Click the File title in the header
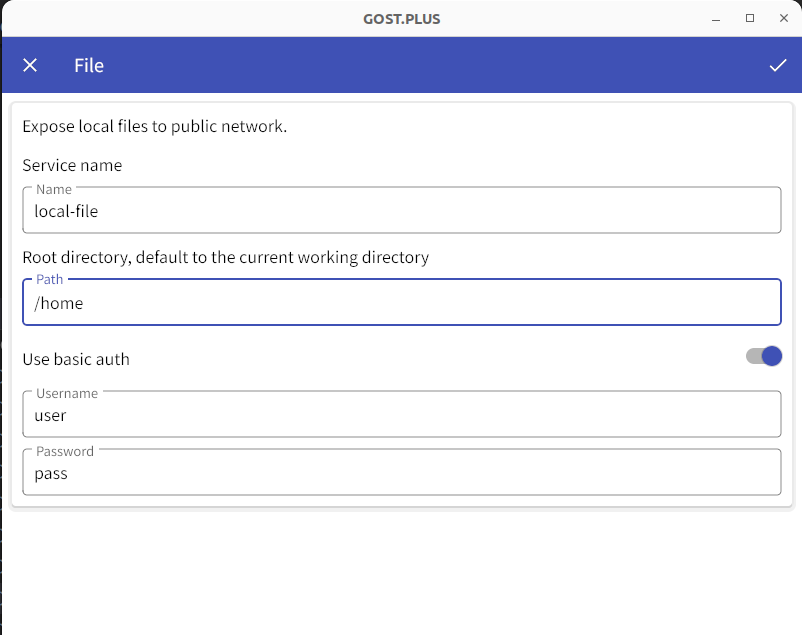 coord(89,65)
